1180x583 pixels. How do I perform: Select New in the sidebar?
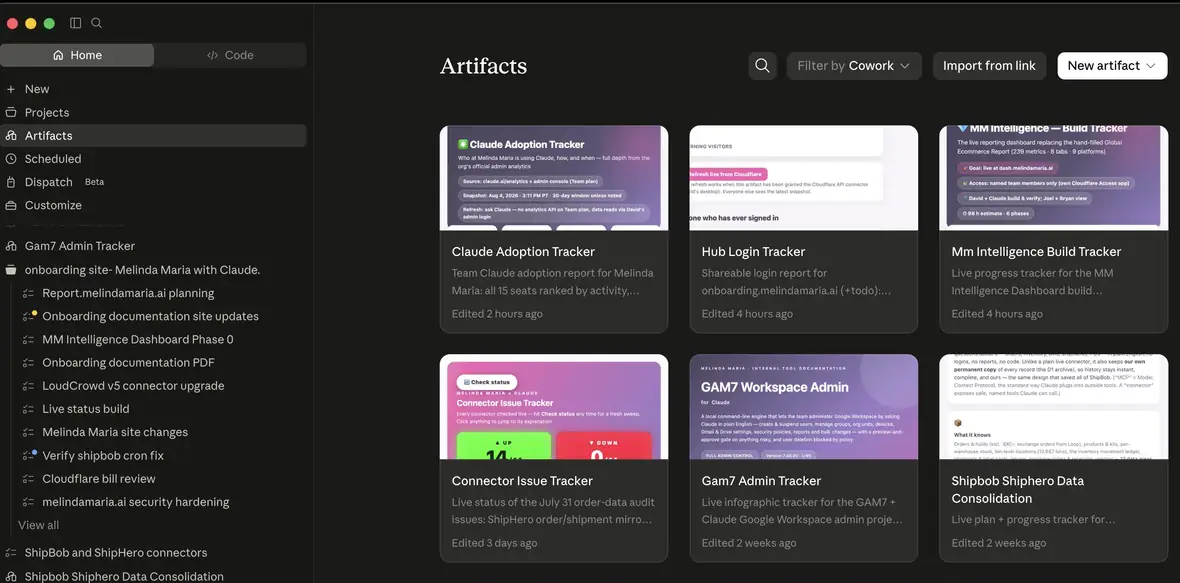(x=154, y=89)
